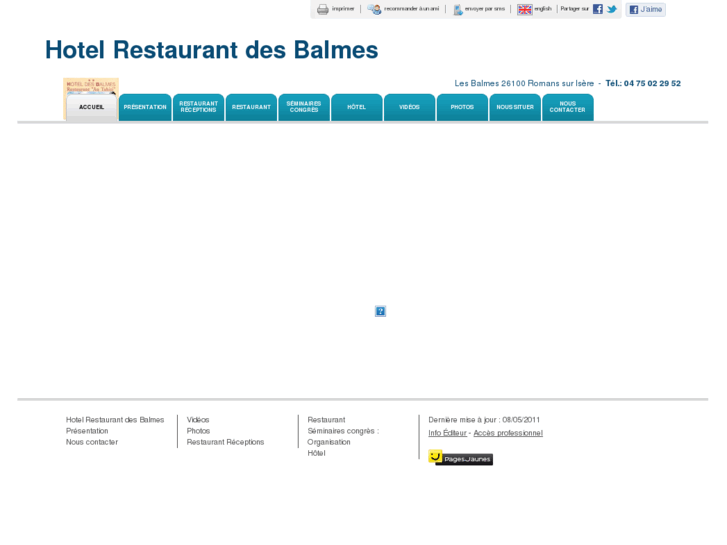Click recommander à un ami link
Screen dimensions: 727x545
point(411,9)
